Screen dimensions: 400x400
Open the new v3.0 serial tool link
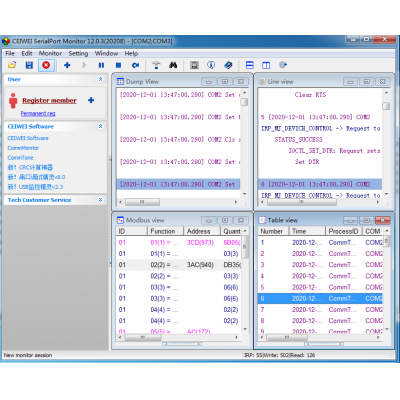pos(36,177)
